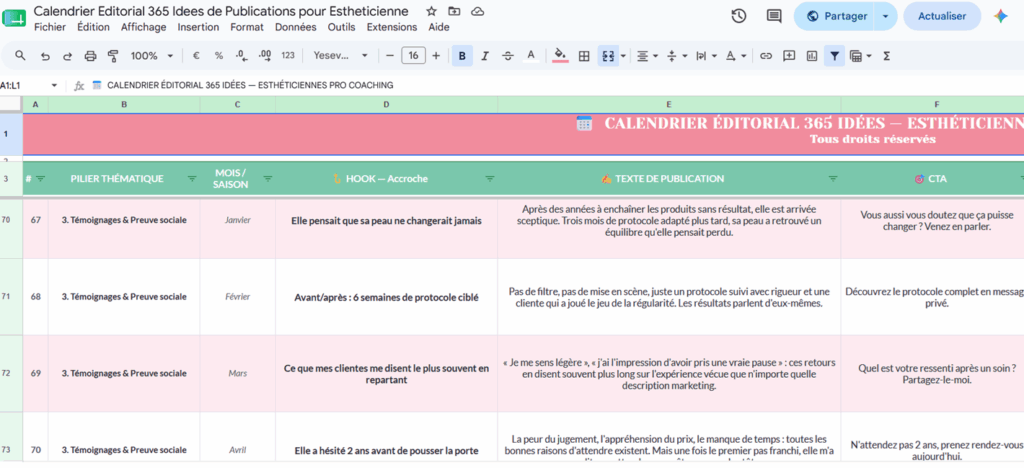Increase font size with plus
Viewport: 1024px width, 468px height.
coord(436,56)
